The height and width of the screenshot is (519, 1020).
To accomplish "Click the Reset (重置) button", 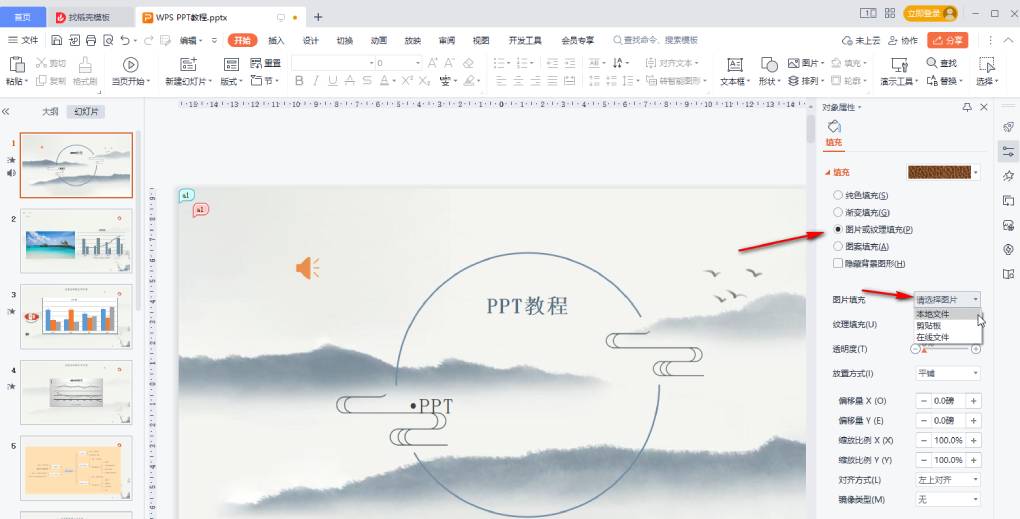I will point(265,63).
